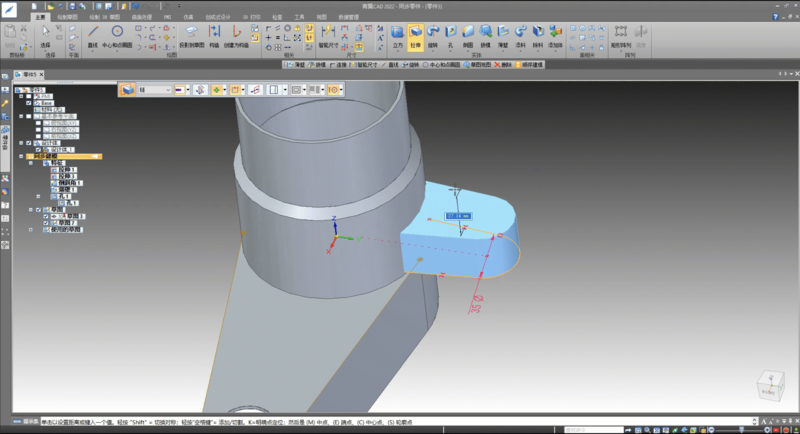Toggle the 设计体 parent checkbox
The image size is (800, 434).
[29, 143]
